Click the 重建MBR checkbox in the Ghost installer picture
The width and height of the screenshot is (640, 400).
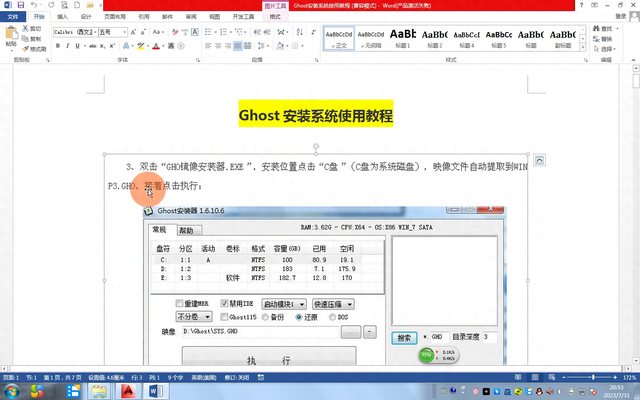pos(179,303)
